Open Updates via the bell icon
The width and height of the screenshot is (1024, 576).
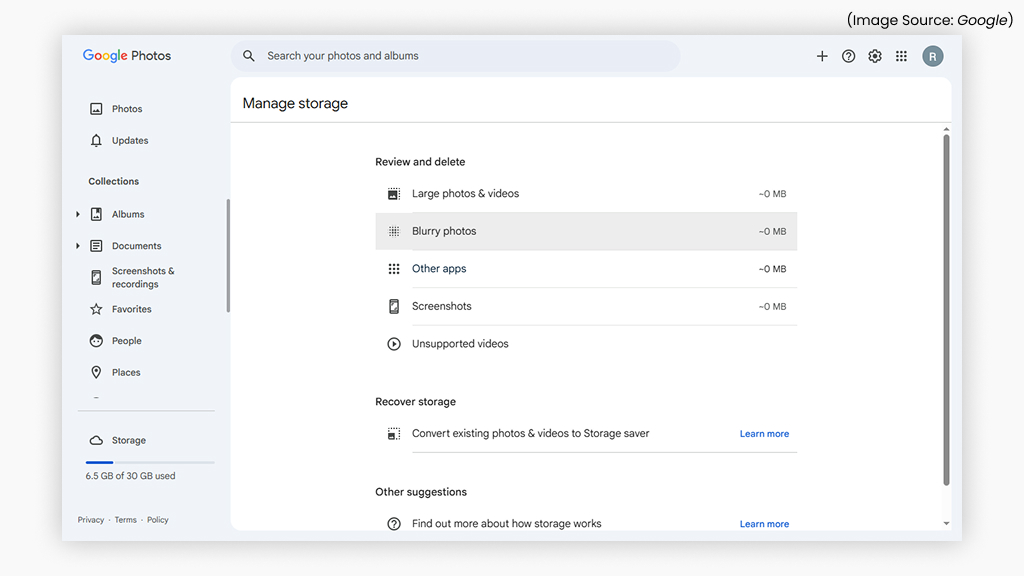click(96, 140)
